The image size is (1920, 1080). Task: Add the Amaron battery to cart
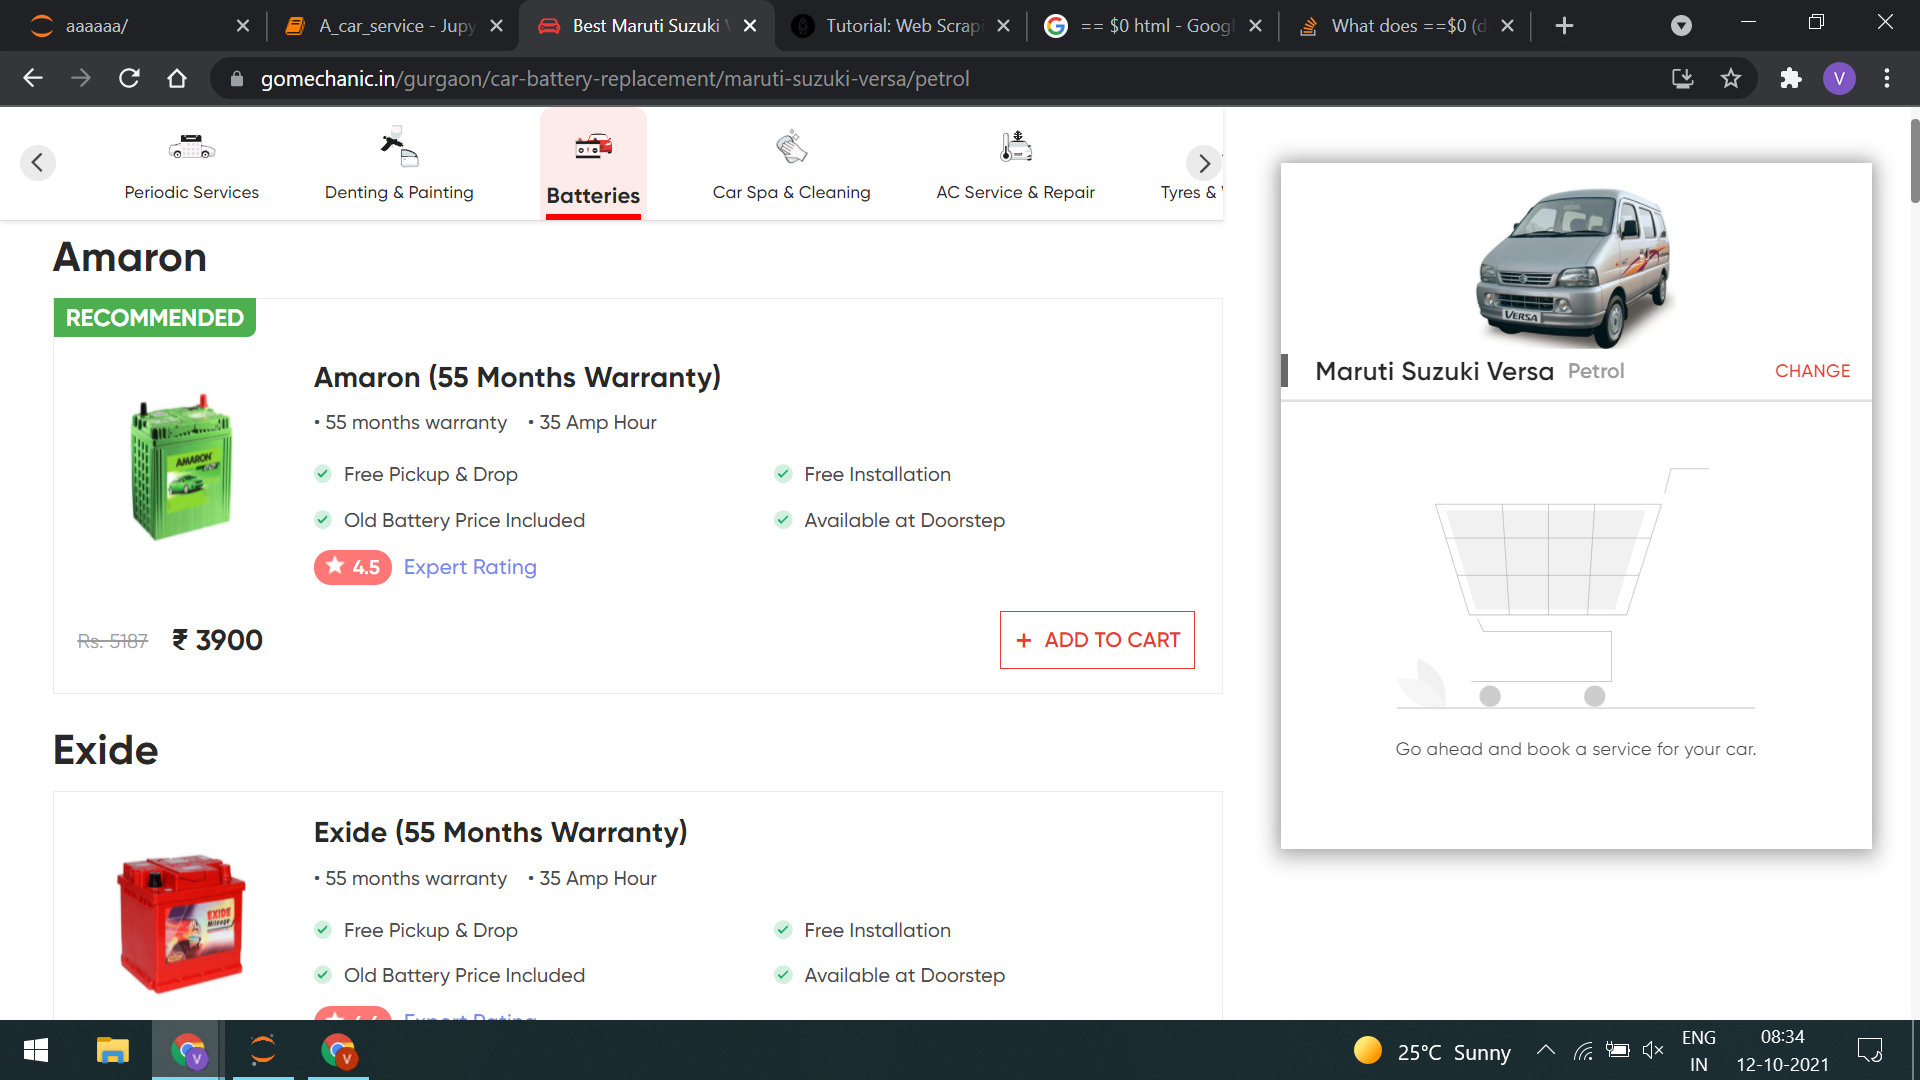click(1097, 640)
